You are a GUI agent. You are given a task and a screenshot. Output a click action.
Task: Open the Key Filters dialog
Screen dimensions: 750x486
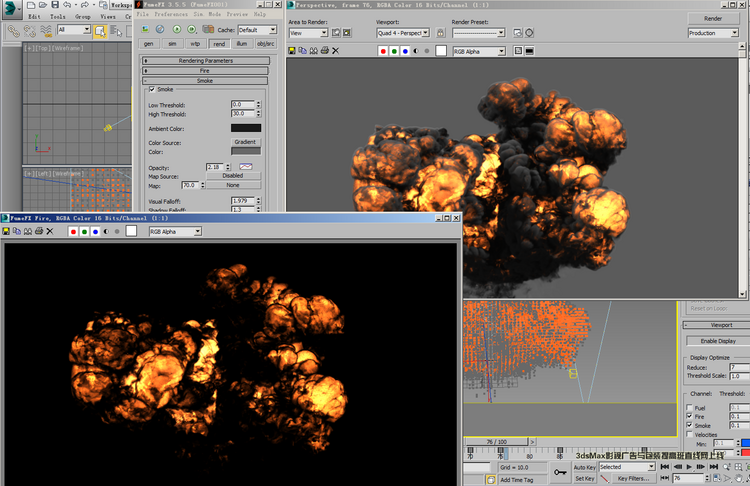click(633, 478)
